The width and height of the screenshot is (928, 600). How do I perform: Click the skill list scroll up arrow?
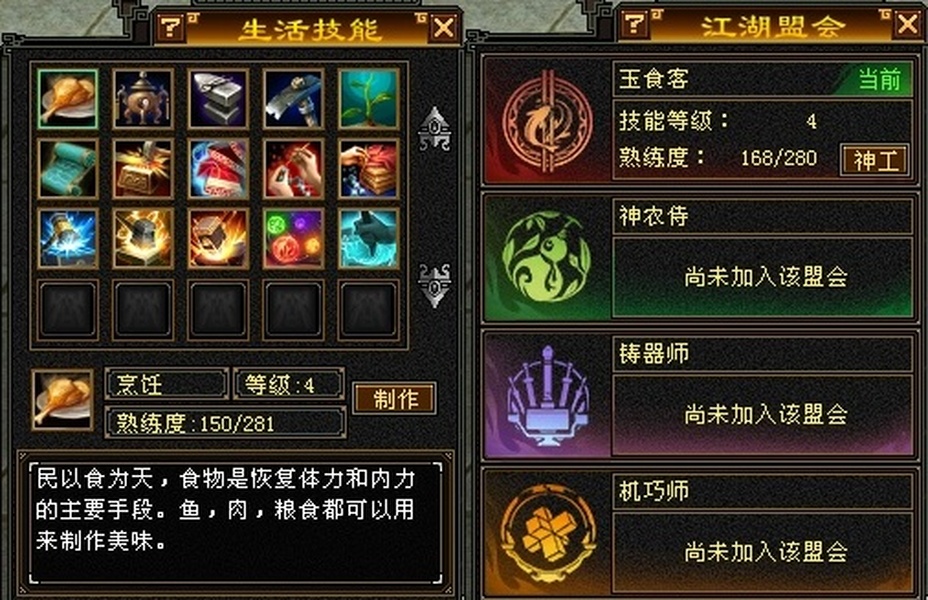pyautogui.click(x=434, y=128)
